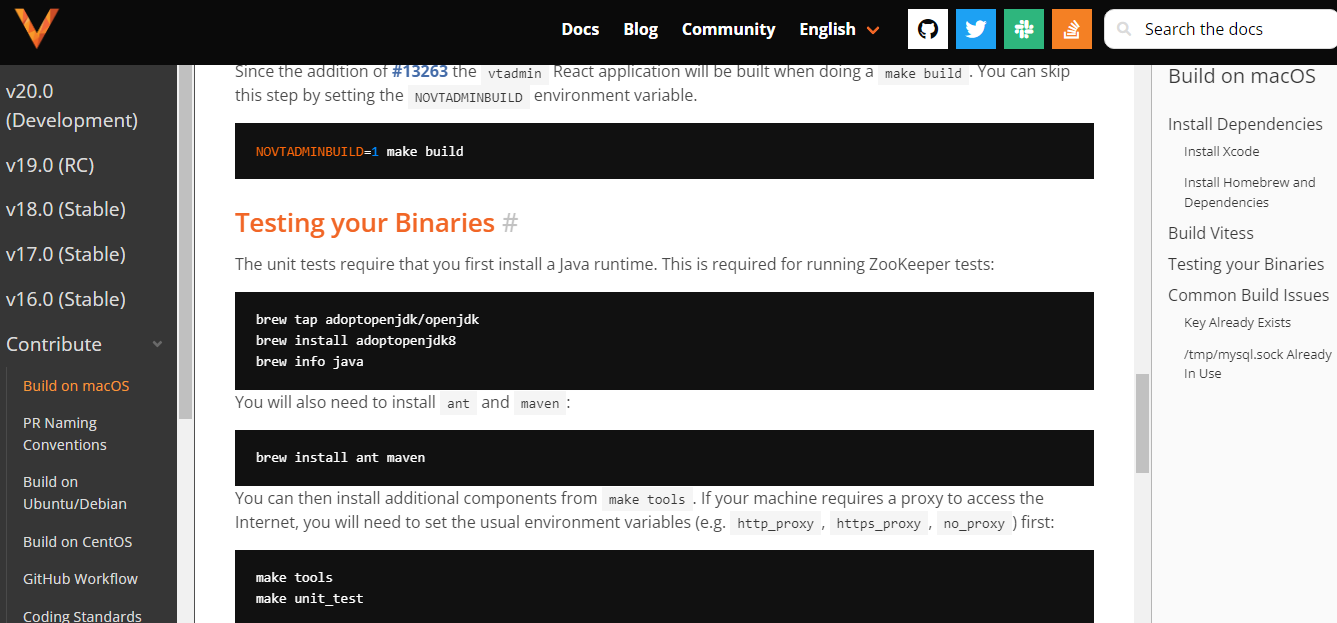Open the Docs menu item
The width and height of the screenshot is (1337, 623).
(580, 29)
